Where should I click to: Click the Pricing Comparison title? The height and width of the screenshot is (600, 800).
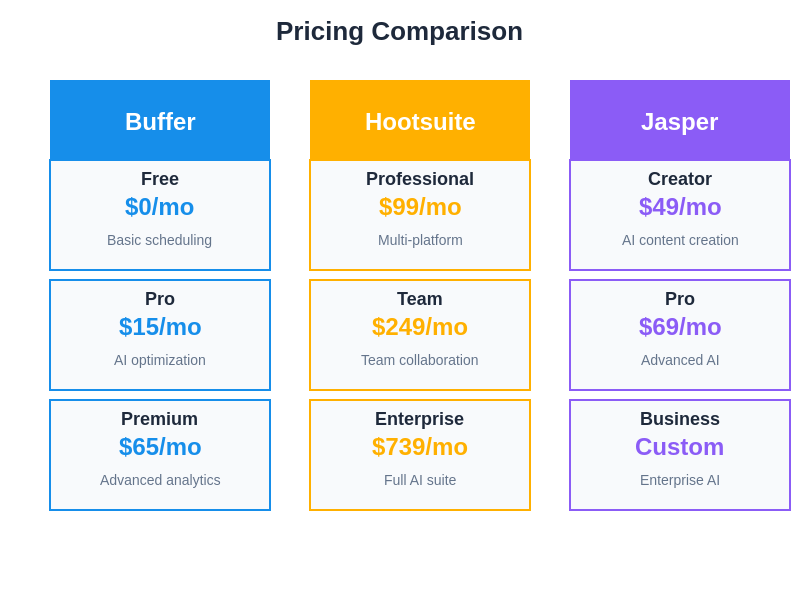tap(399, 31)
